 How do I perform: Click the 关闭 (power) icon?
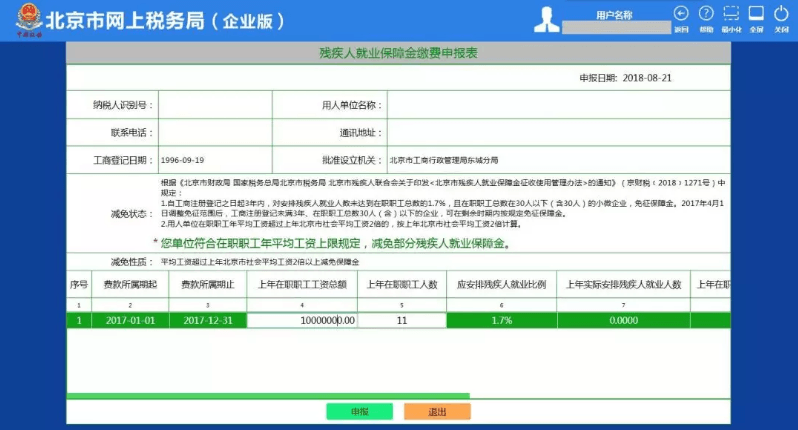tap(782, 14)
